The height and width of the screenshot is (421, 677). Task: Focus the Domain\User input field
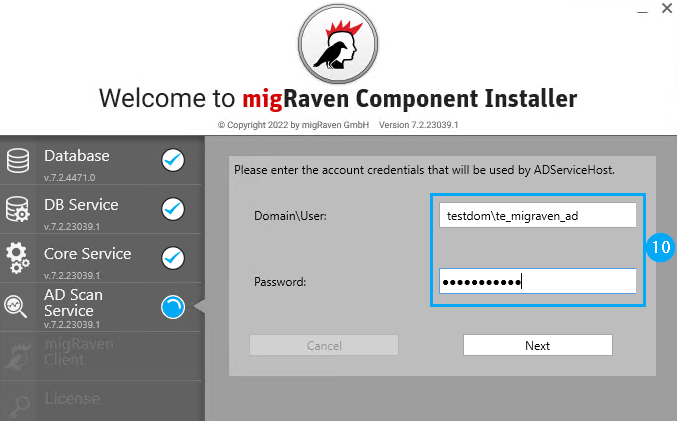(538, 215)
